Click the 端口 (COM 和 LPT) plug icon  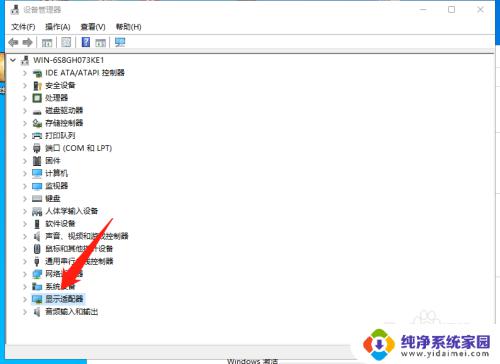tap(37, 148)
